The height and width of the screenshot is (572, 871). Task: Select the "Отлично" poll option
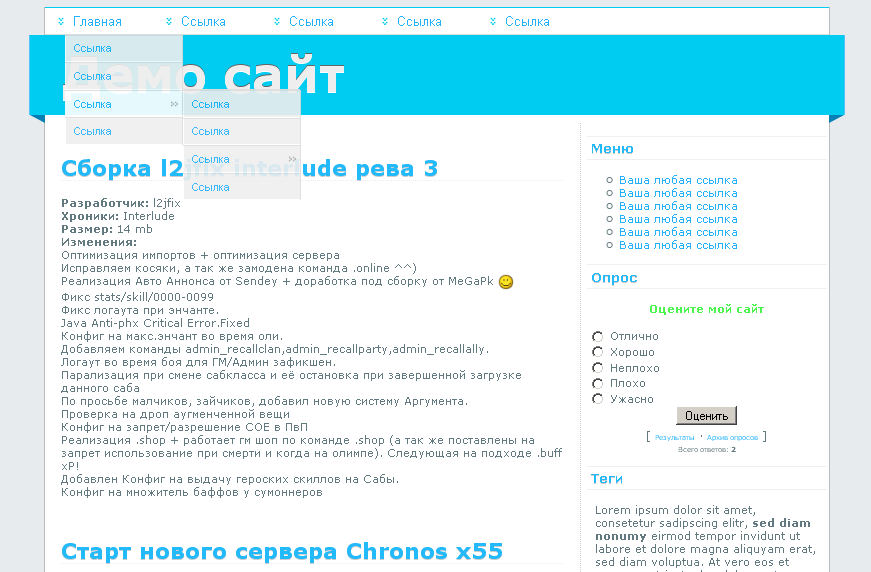(x=598, y=337)
